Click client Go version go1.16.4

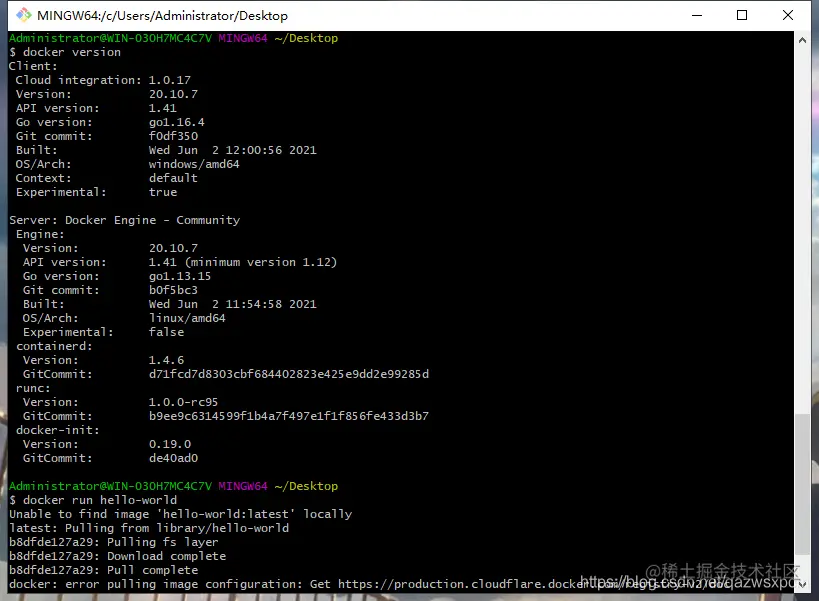[x=177, y=122]
